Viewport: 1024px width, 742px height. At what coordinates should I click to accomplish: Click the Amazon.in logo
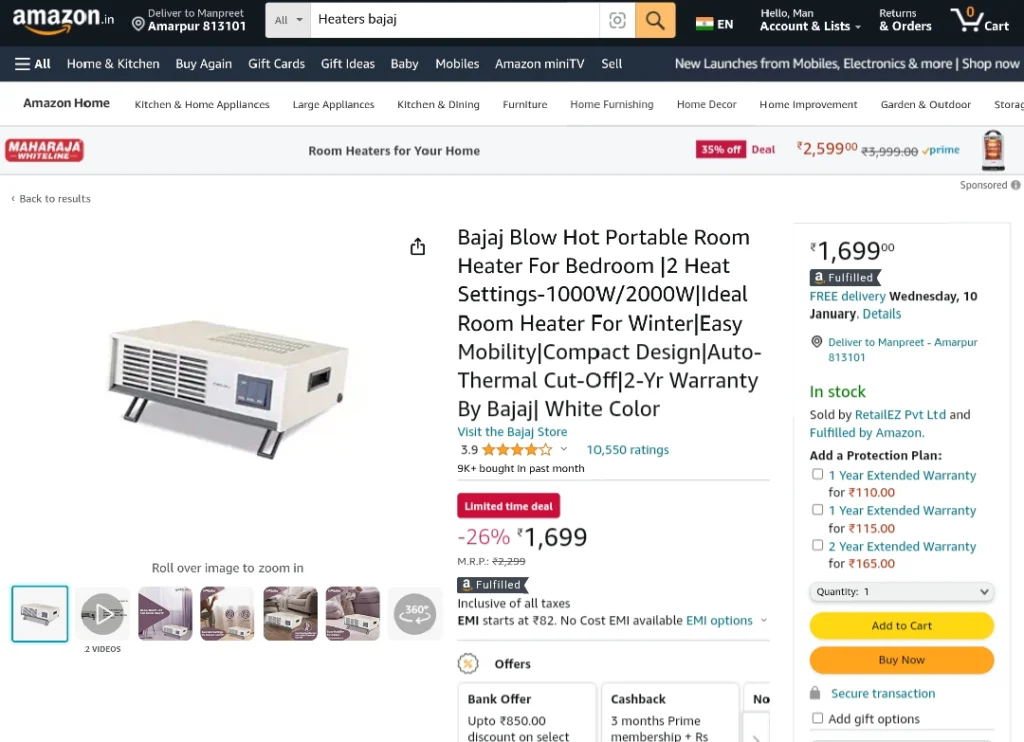[63, 20]
